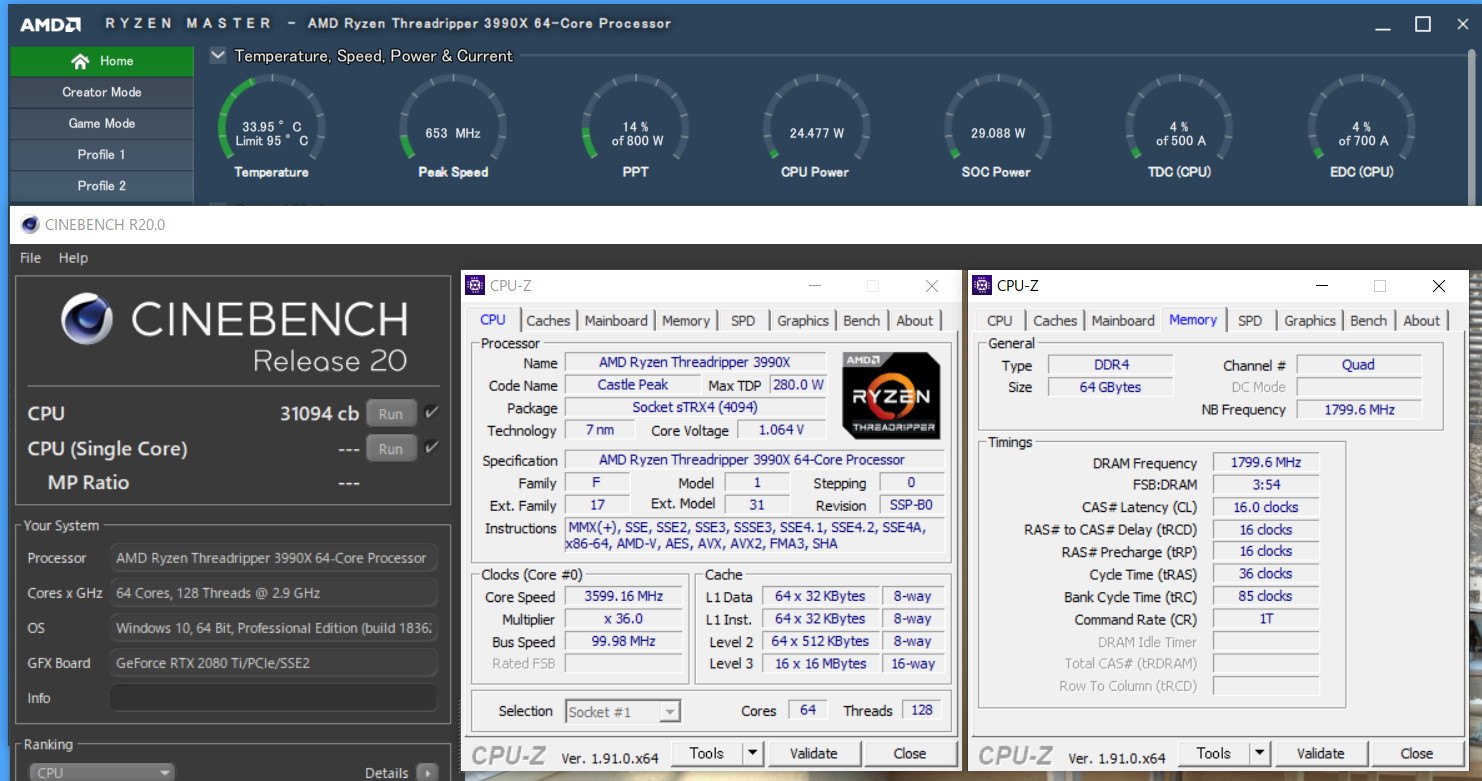Click the Ryzen Threadripper logo in CPU-Z
The image size is (1482, 781).
click(891, 396)
